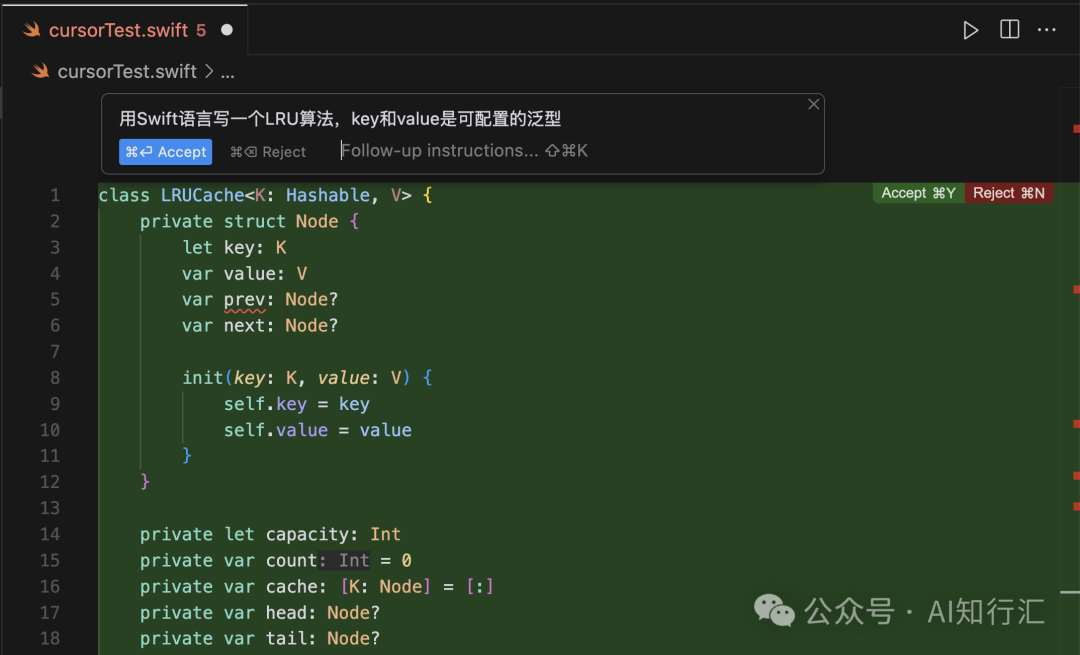Open a split editor view
Image resolution: width=1080 pixels, height=655 pixels.
pos(1010,30)
